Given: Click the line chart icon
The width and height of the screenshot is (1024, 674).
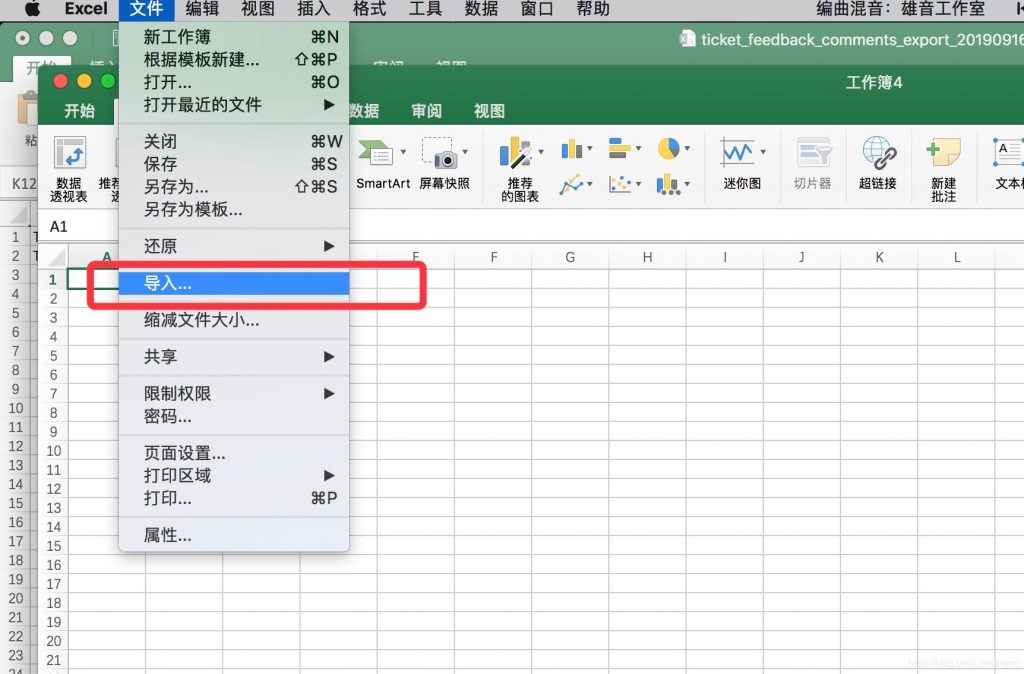Looking at the screenshot, I should pos(571,184).
